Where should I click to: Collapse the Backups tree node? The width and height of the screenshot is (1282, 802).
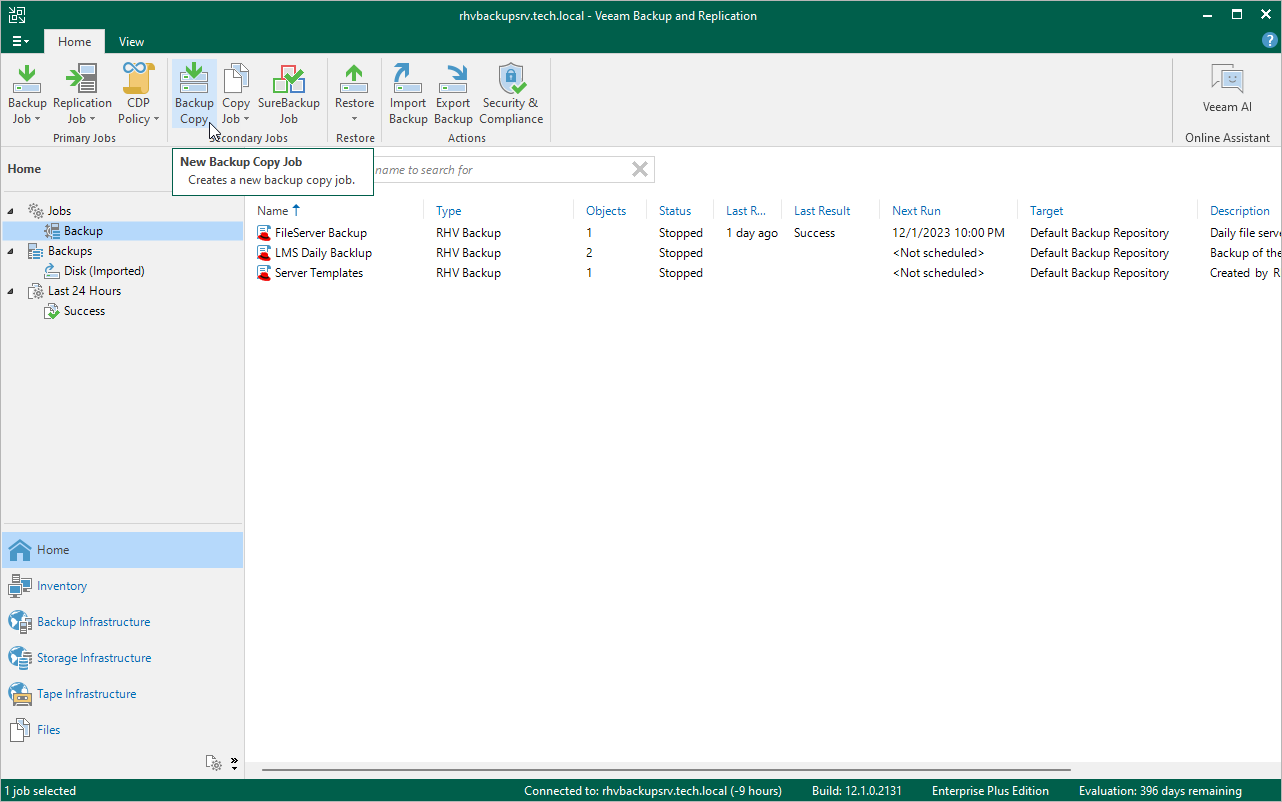tap(12, 251)
